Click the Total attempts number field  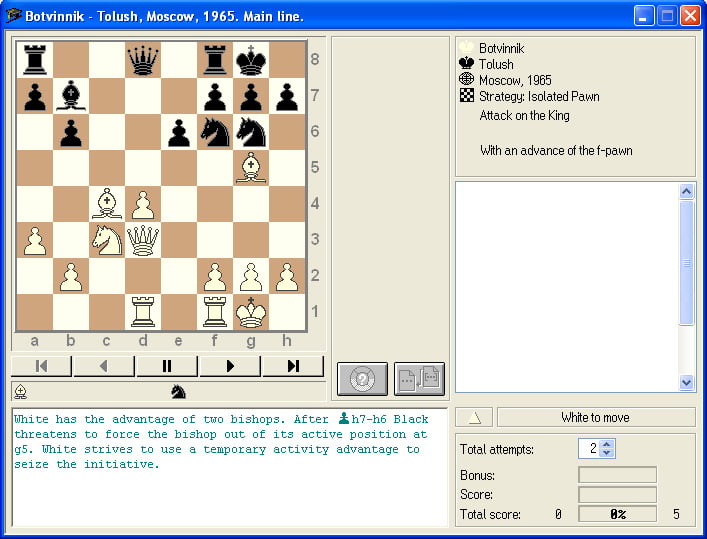click(590, 448)
